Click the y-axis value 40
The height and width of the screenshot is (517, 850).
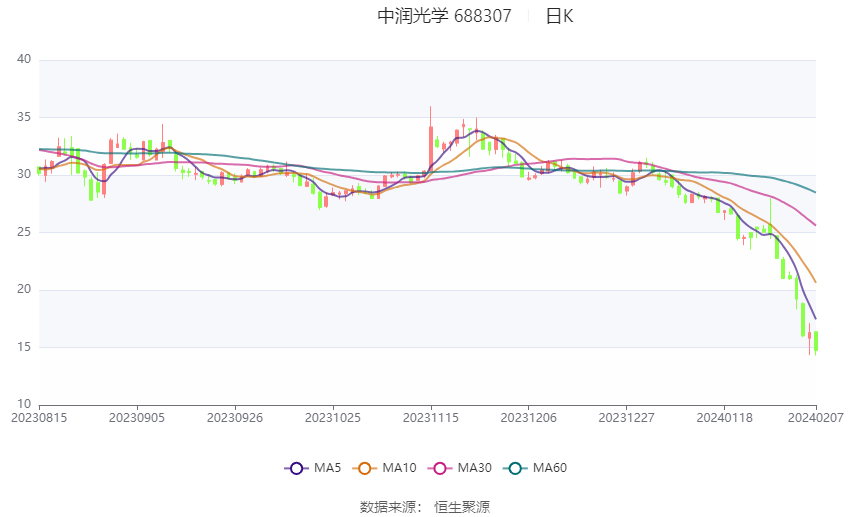pos(24,59)
